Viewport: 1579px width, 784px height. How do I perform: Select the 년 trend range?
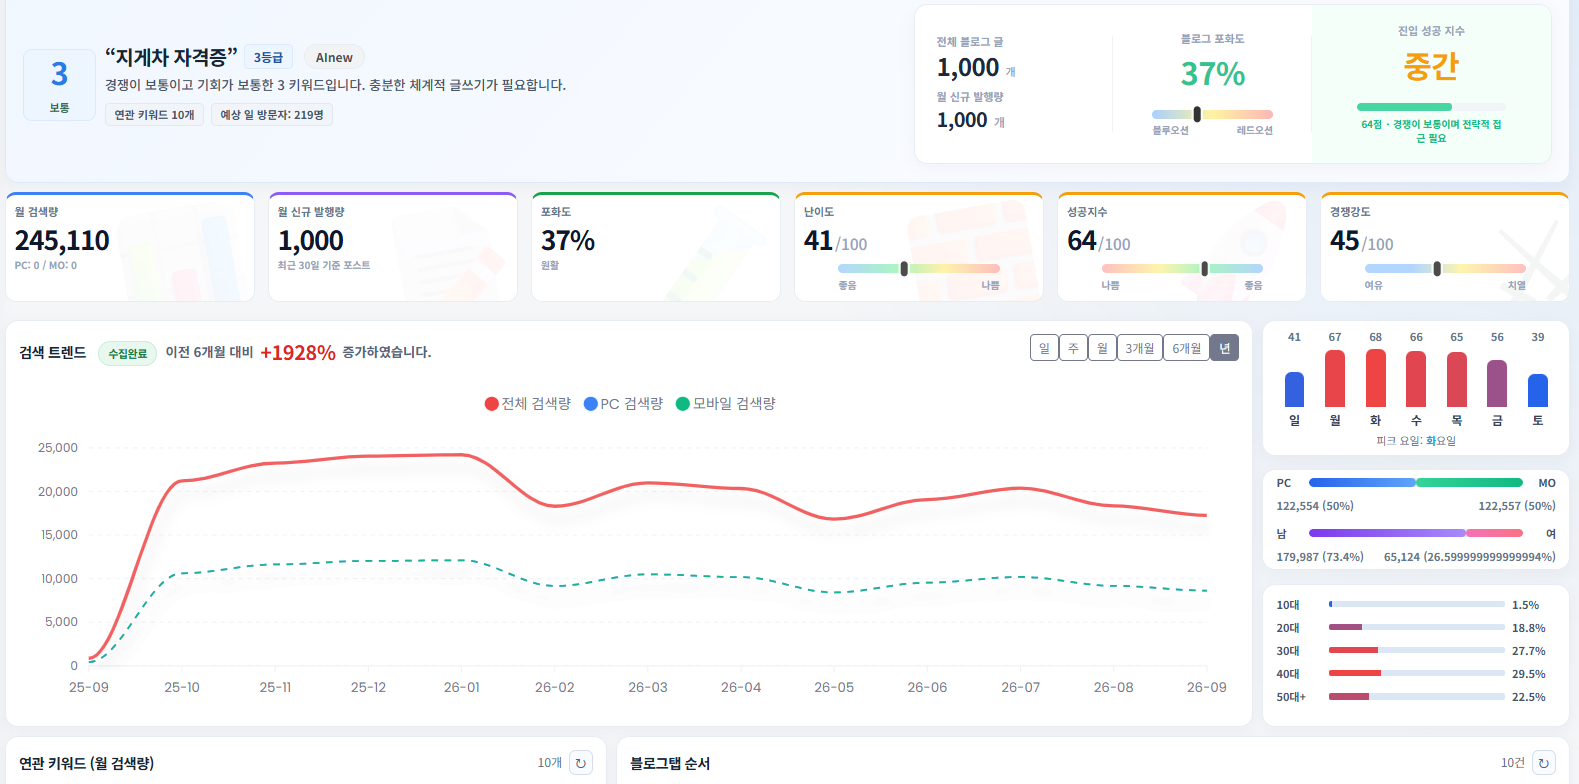point(1224,348)
